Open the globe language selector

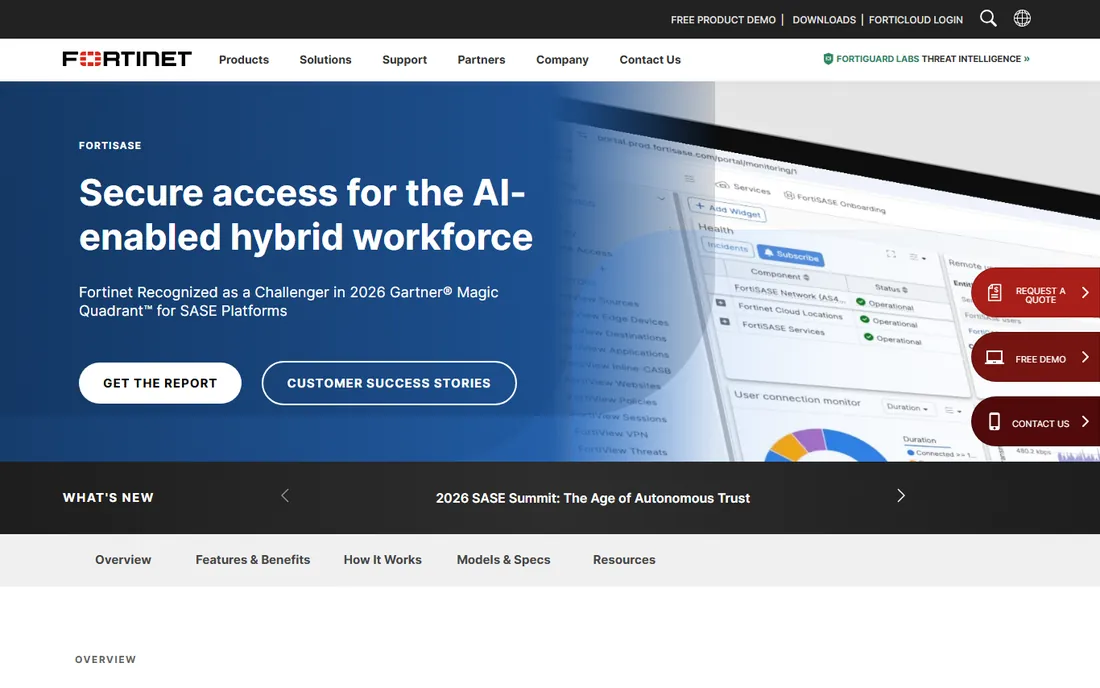1022,18
